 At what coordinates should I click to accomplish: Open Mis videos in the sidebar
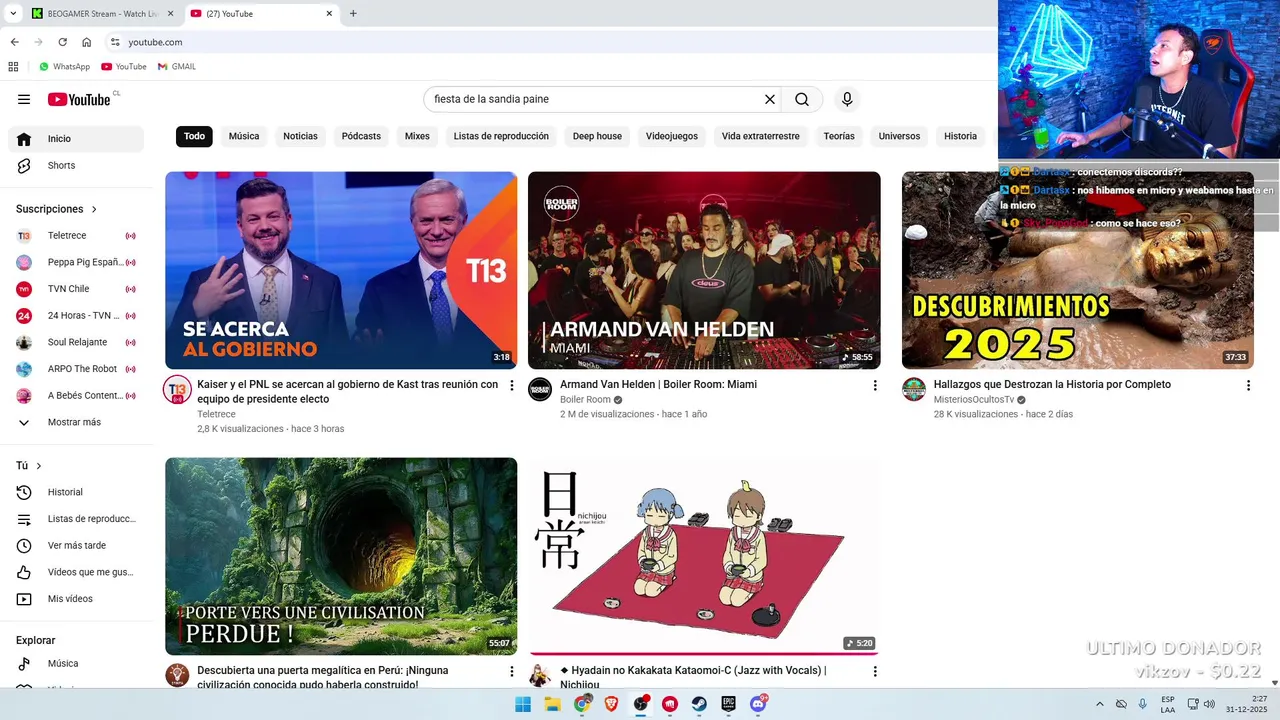pos(76,599)
